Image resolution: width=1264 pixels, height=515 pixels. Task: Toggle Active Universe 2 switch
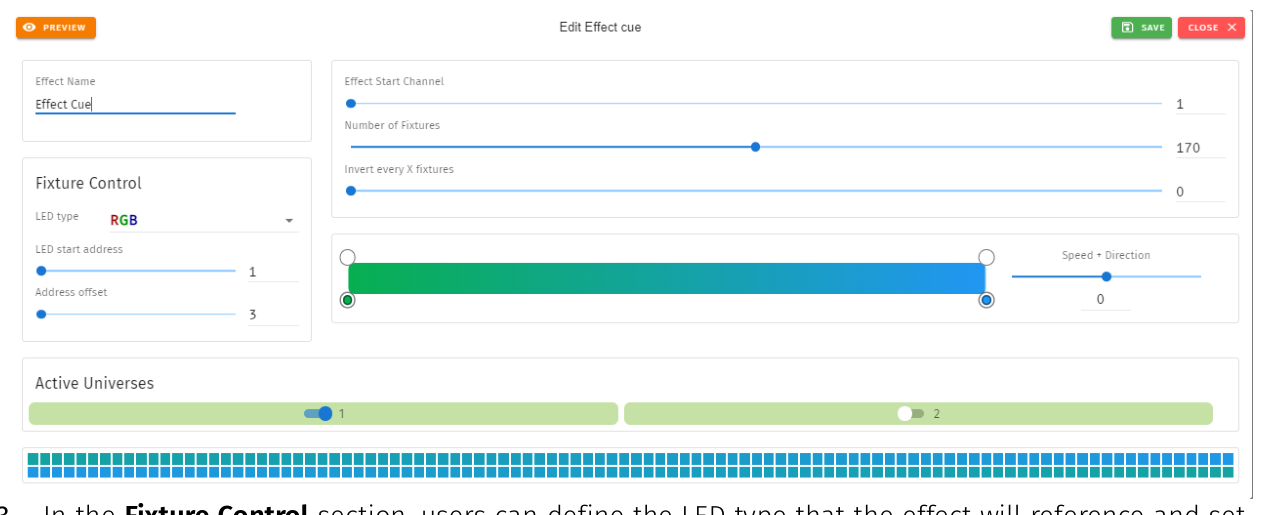910,413
